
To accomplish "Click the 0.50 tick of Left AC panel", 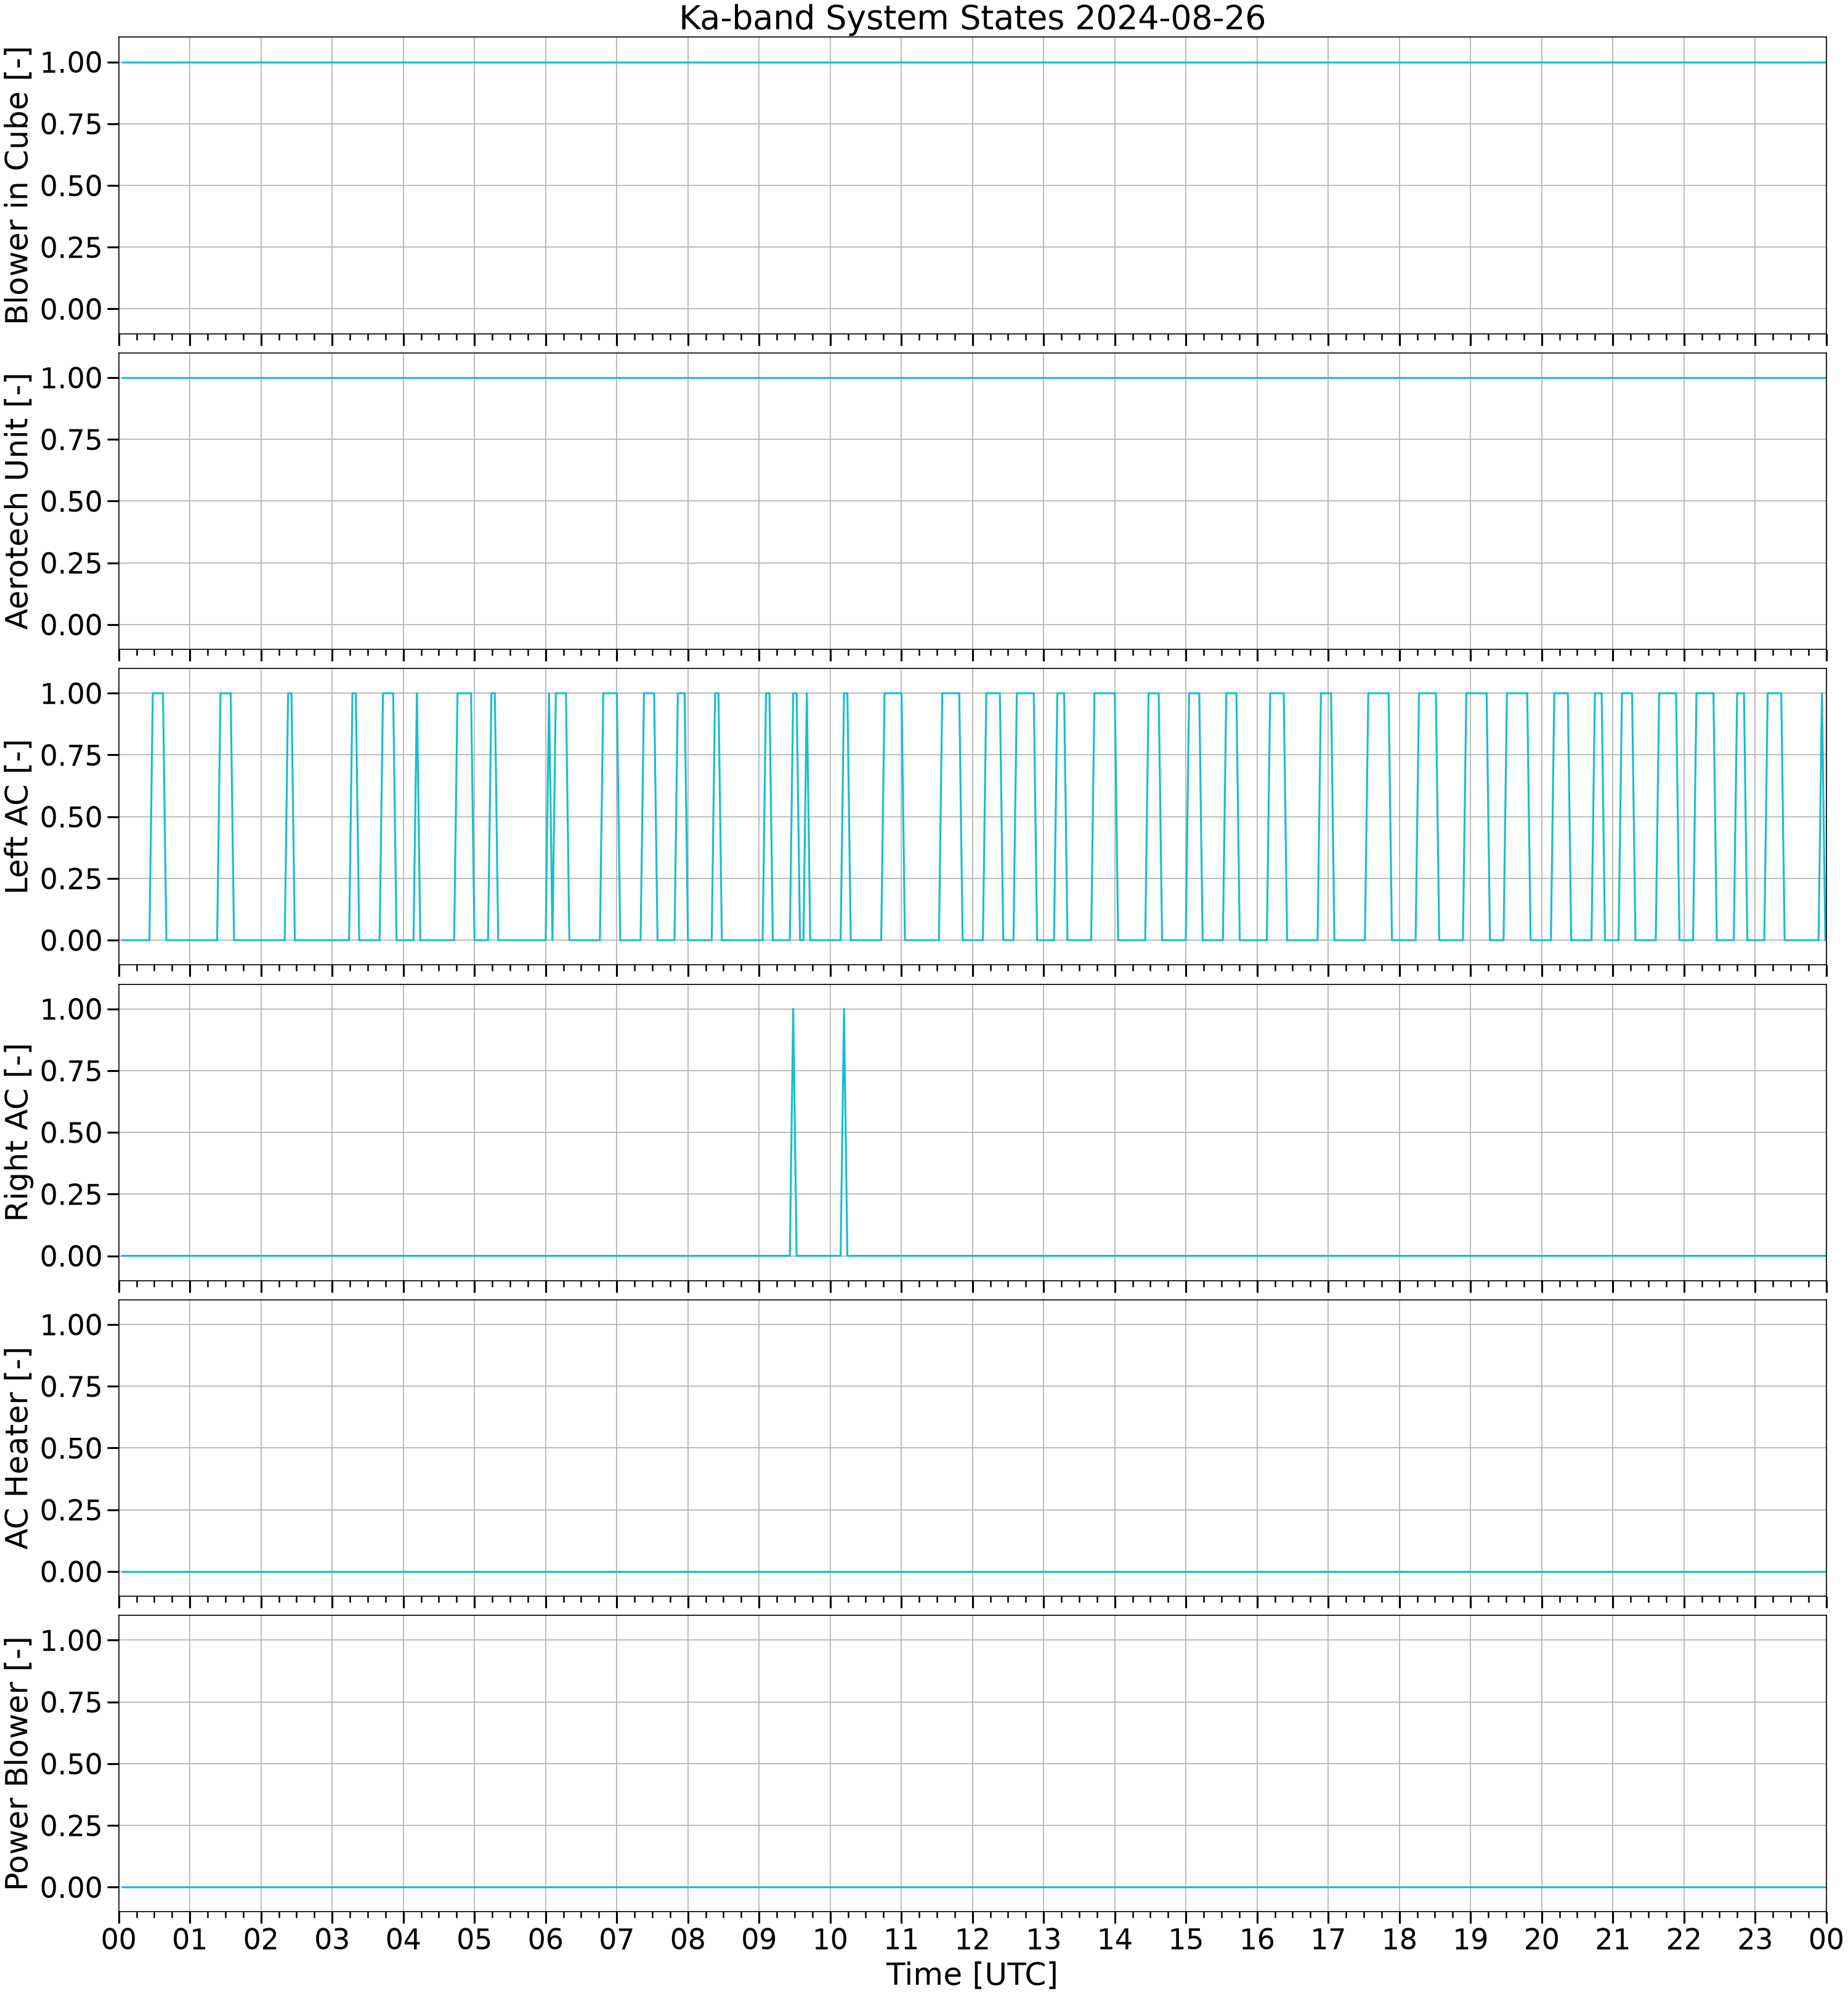I will tap(71, 817).
